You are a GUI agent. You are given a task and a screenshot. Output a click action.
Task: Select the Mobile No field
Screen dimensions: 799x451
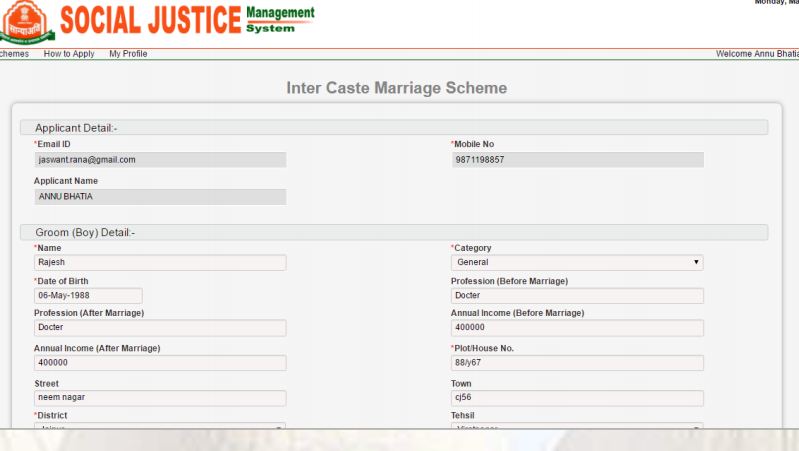[577, 160]
